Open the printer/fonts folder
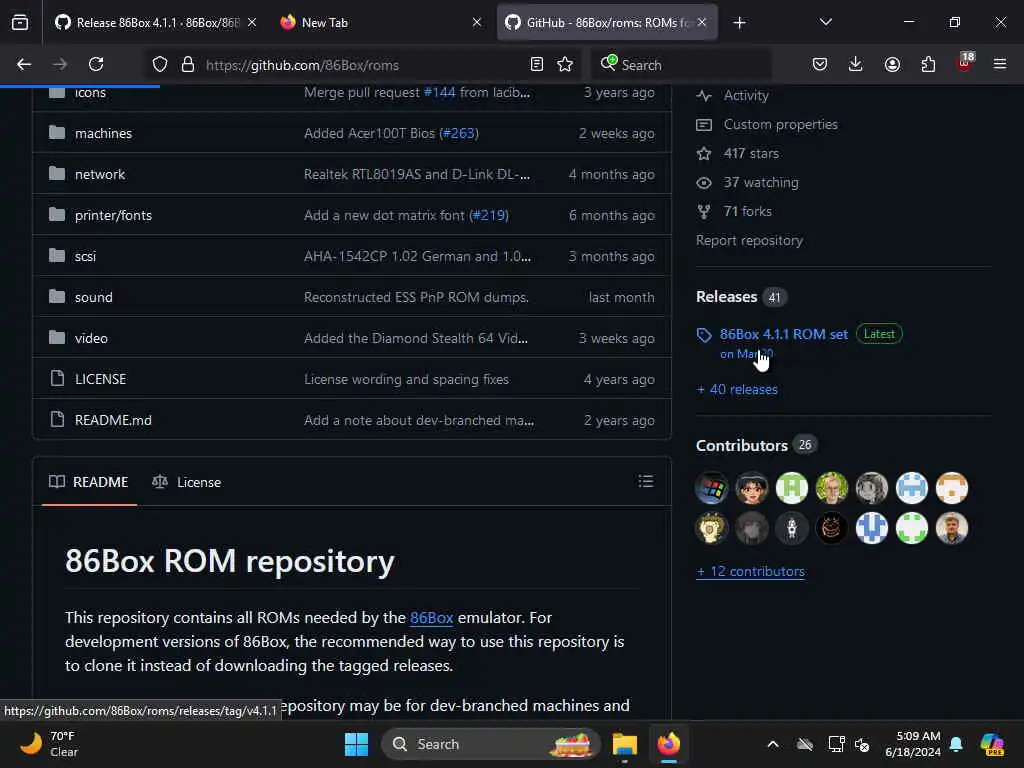The image size is (1024, 768). coord(113,216)
